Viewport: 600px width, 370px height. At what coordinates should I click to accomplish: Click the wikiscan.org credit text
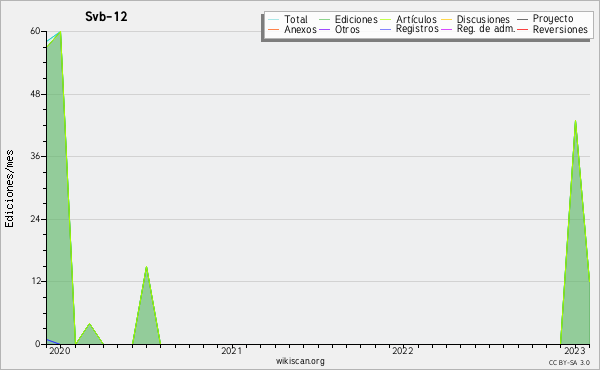(300, 361)
